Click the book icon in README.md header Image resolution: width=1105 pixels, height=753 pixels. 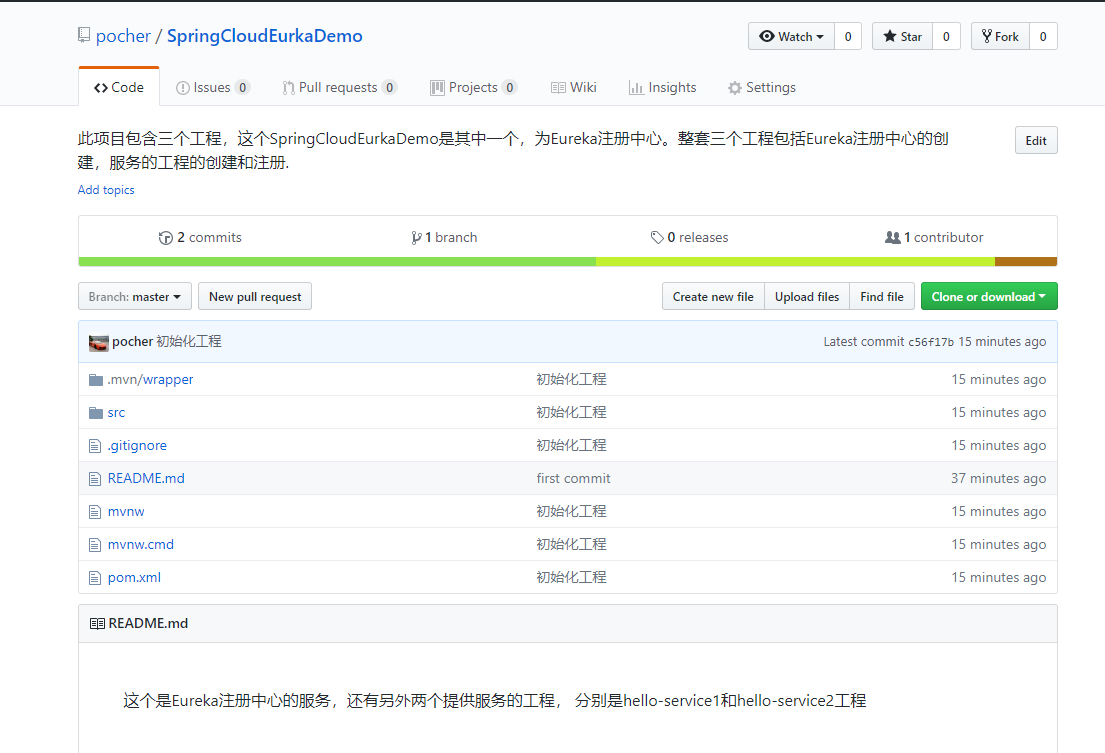[97, 623]
